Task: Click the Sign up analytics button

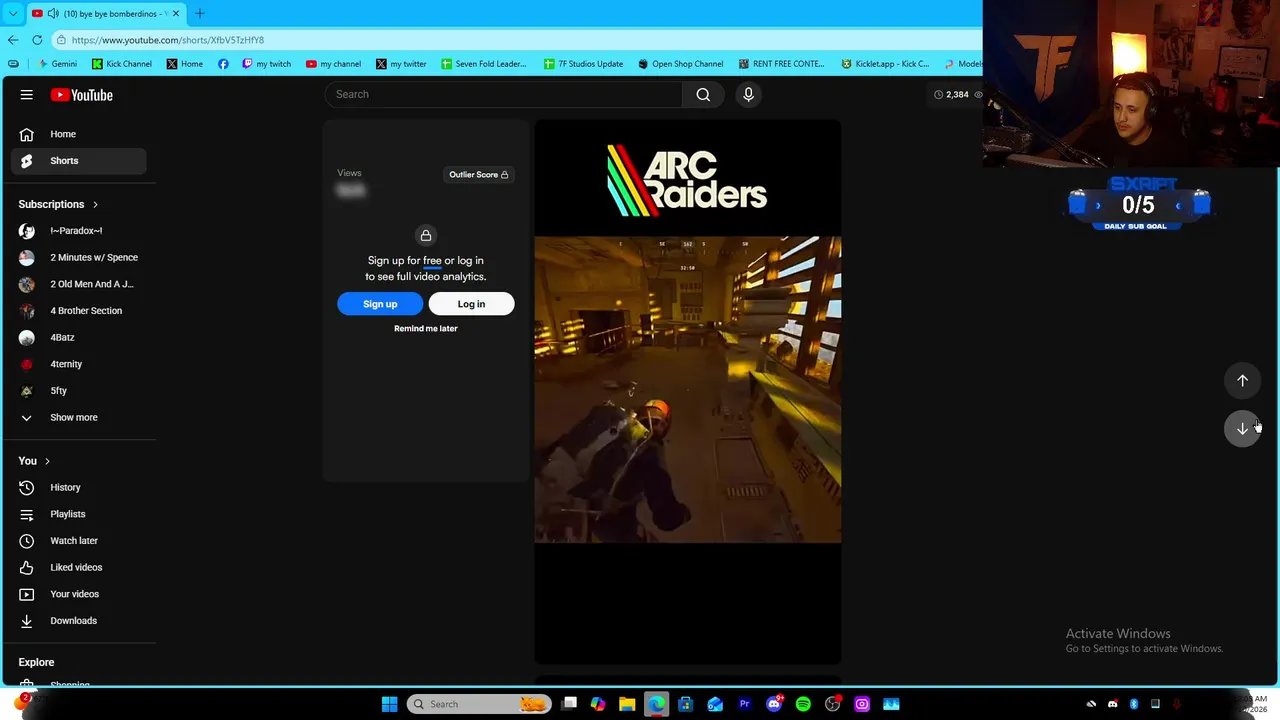Action: point(380,304)
